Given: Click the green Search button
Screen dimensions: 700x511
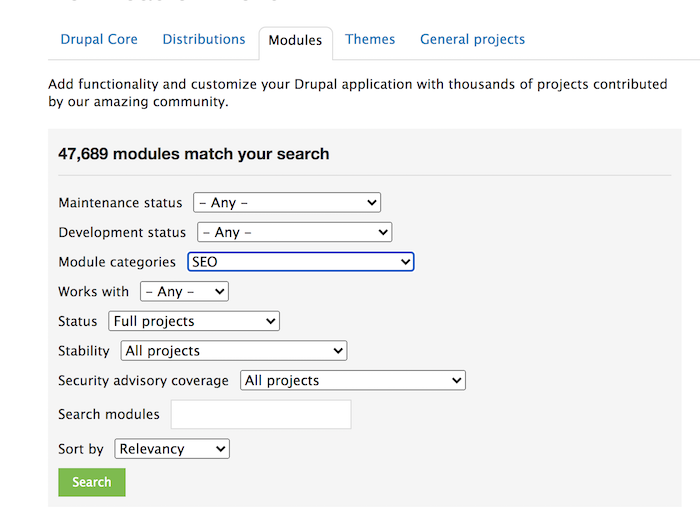Looking at the screenshot, I should click(x=92, y=482).
